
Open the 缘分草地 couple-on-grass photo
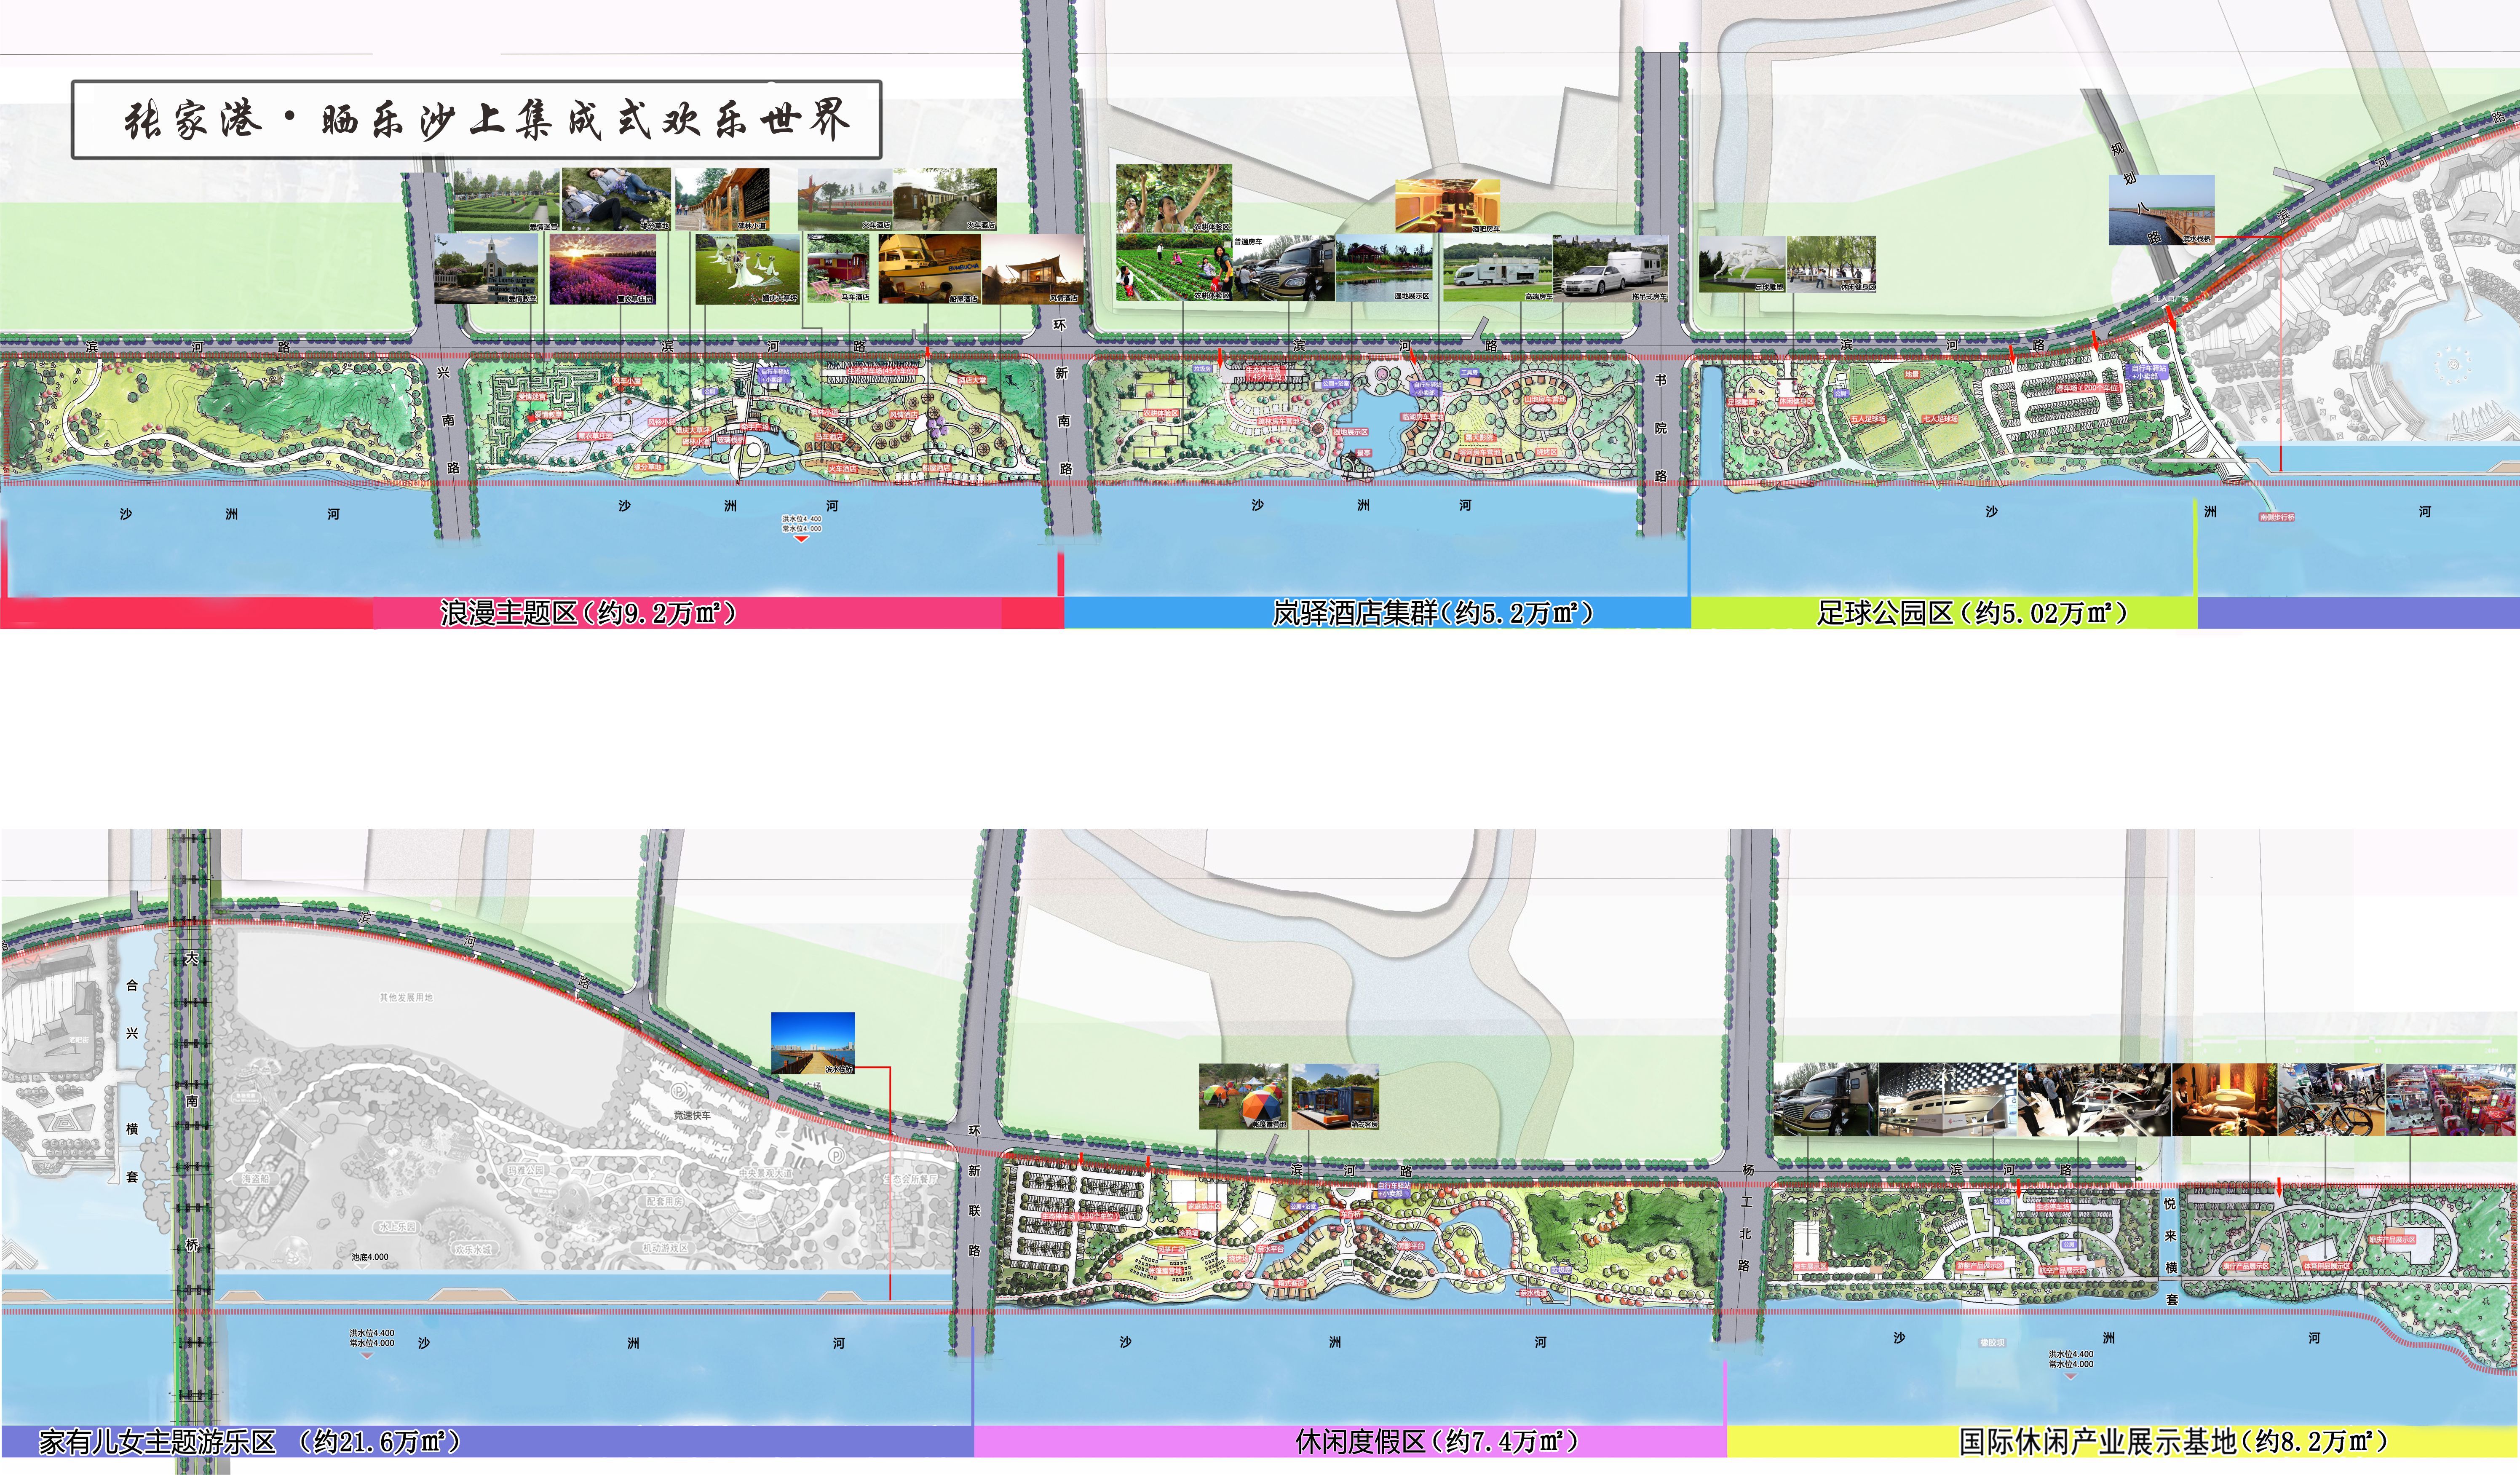(x=616, y=199)
